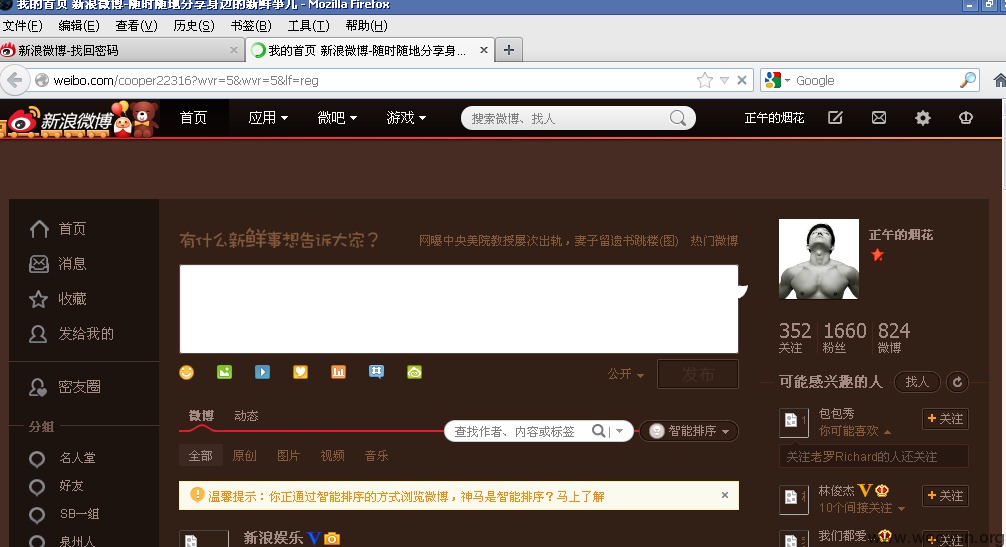Screen dimensions: 1006x547
Task: Open 发给我的 in the left sidebar
Action: 71,333
